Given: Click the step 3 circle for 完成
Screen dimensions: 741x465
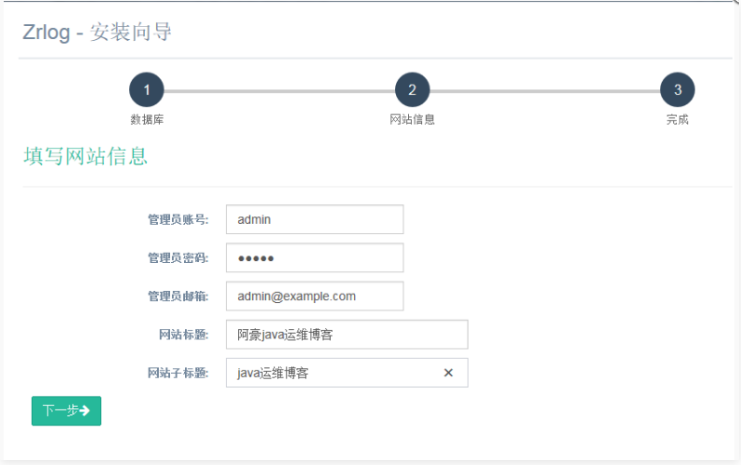Looking at the screenshot, I should click(677, 90).
